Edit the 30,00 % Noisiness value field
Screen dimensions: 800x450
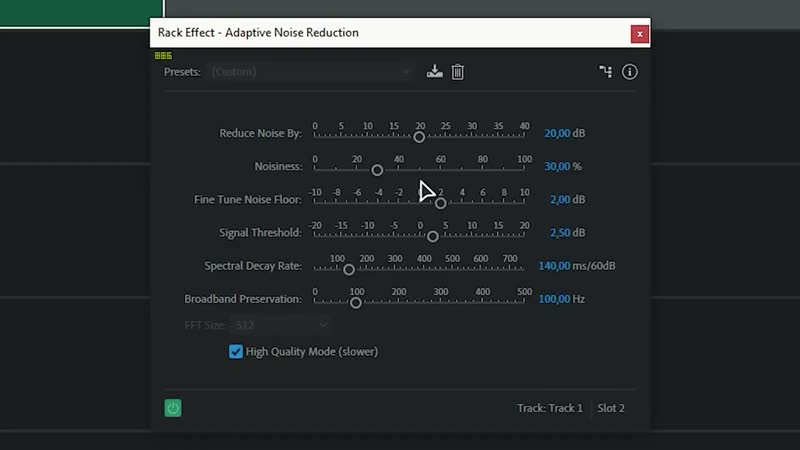pos(557,166)
